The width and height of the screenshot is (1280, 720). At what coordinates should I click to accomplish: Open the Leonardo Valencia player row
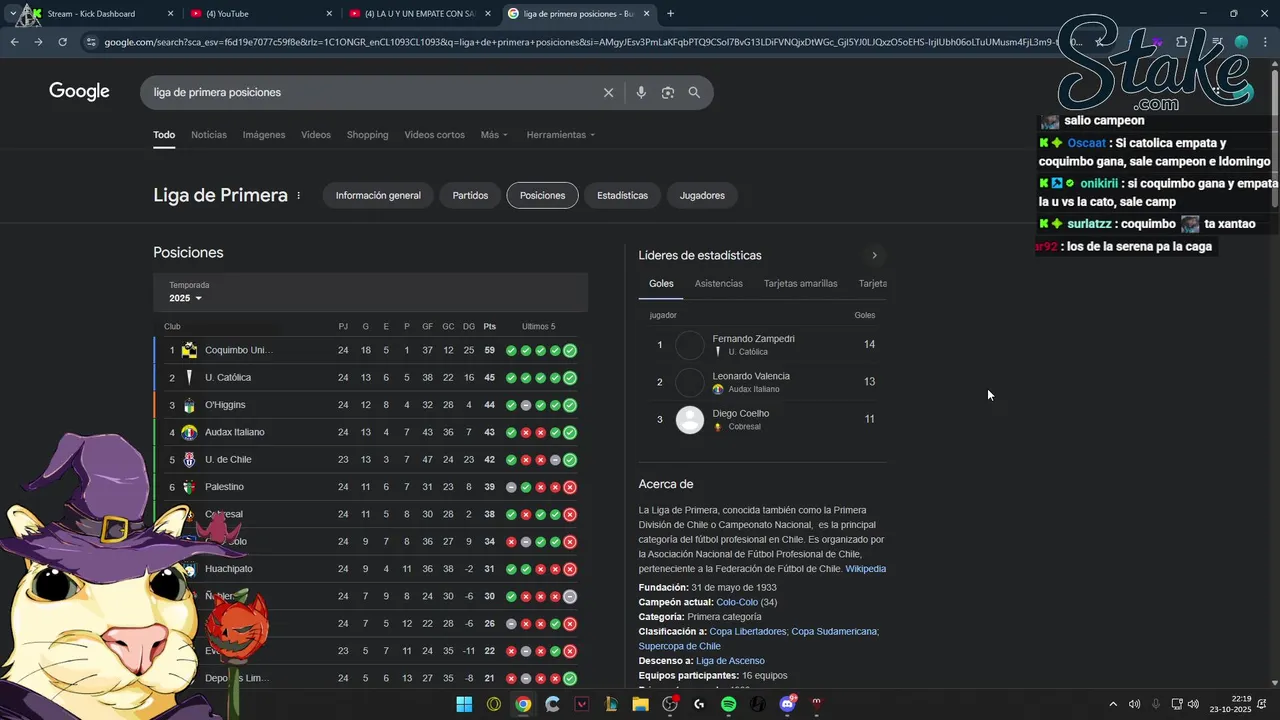point(762,382)
